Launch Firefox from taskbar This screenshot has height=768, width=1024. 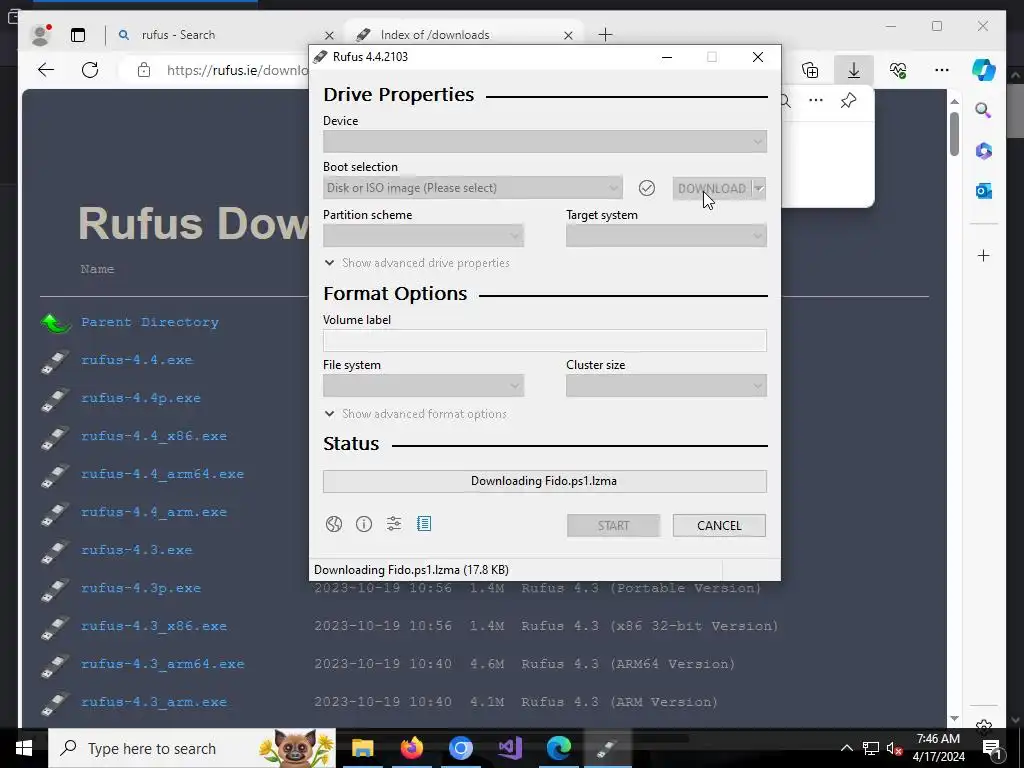click(411, 748)
